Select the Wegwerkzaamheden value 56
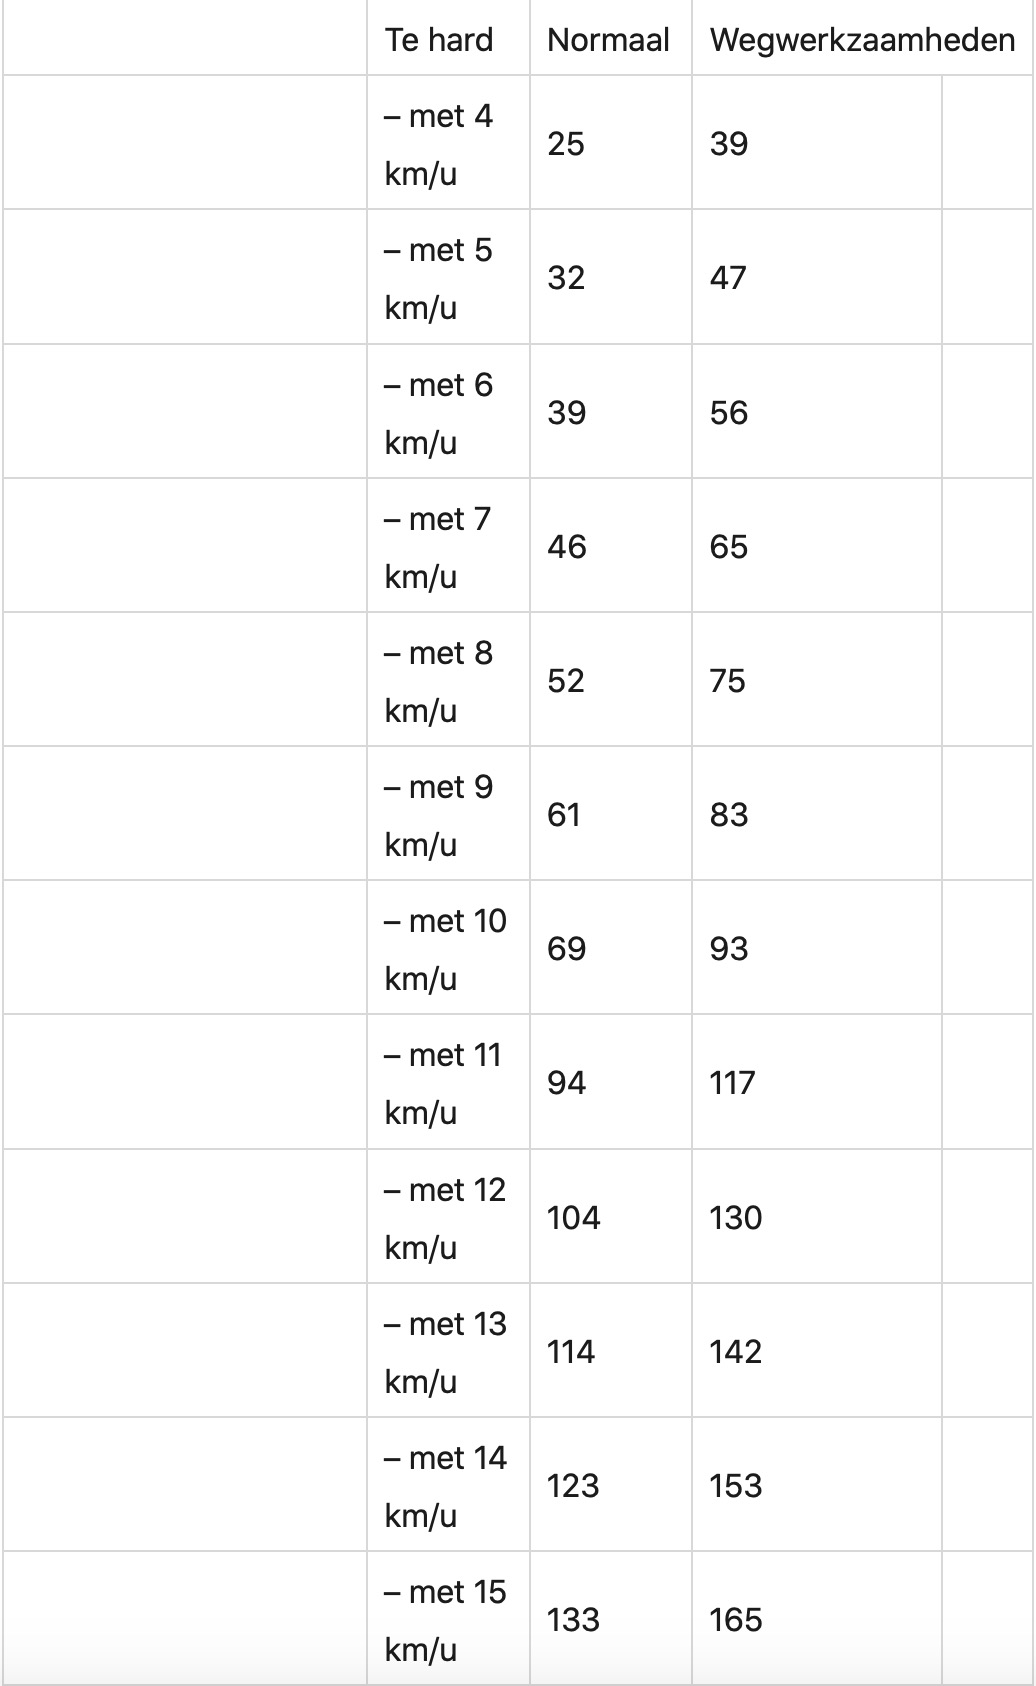The width and height of the screenshot is (1036, 1686). coord(729,412)
